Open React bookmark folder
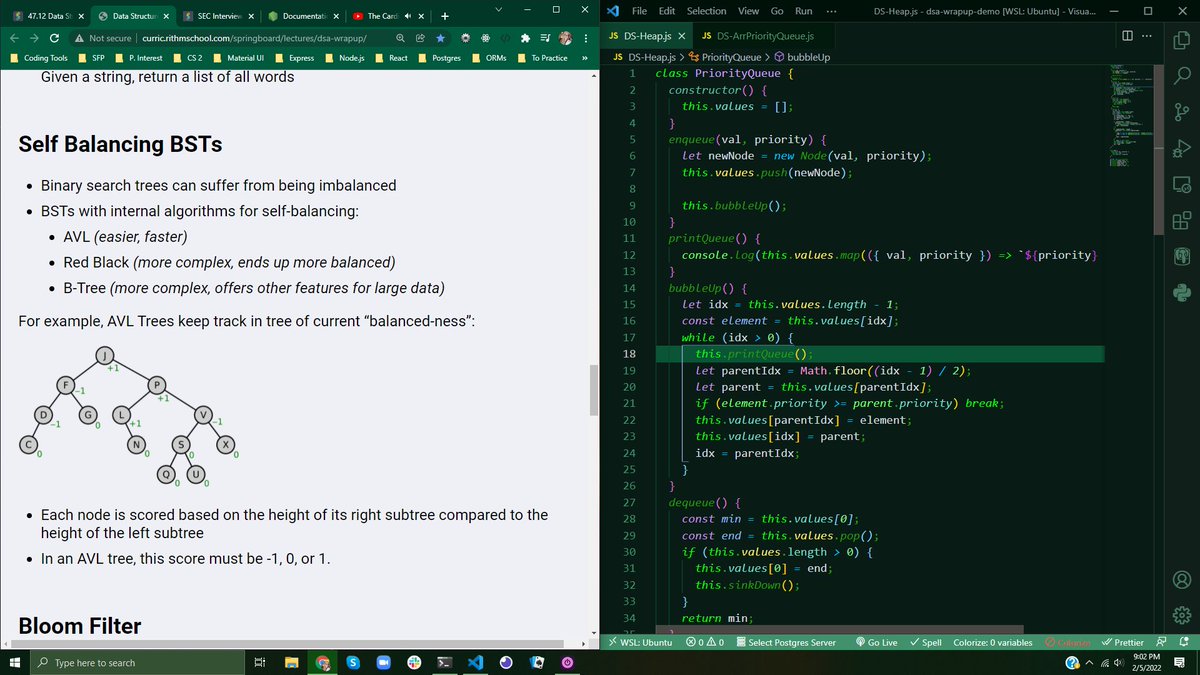 (x=391, y=58)
